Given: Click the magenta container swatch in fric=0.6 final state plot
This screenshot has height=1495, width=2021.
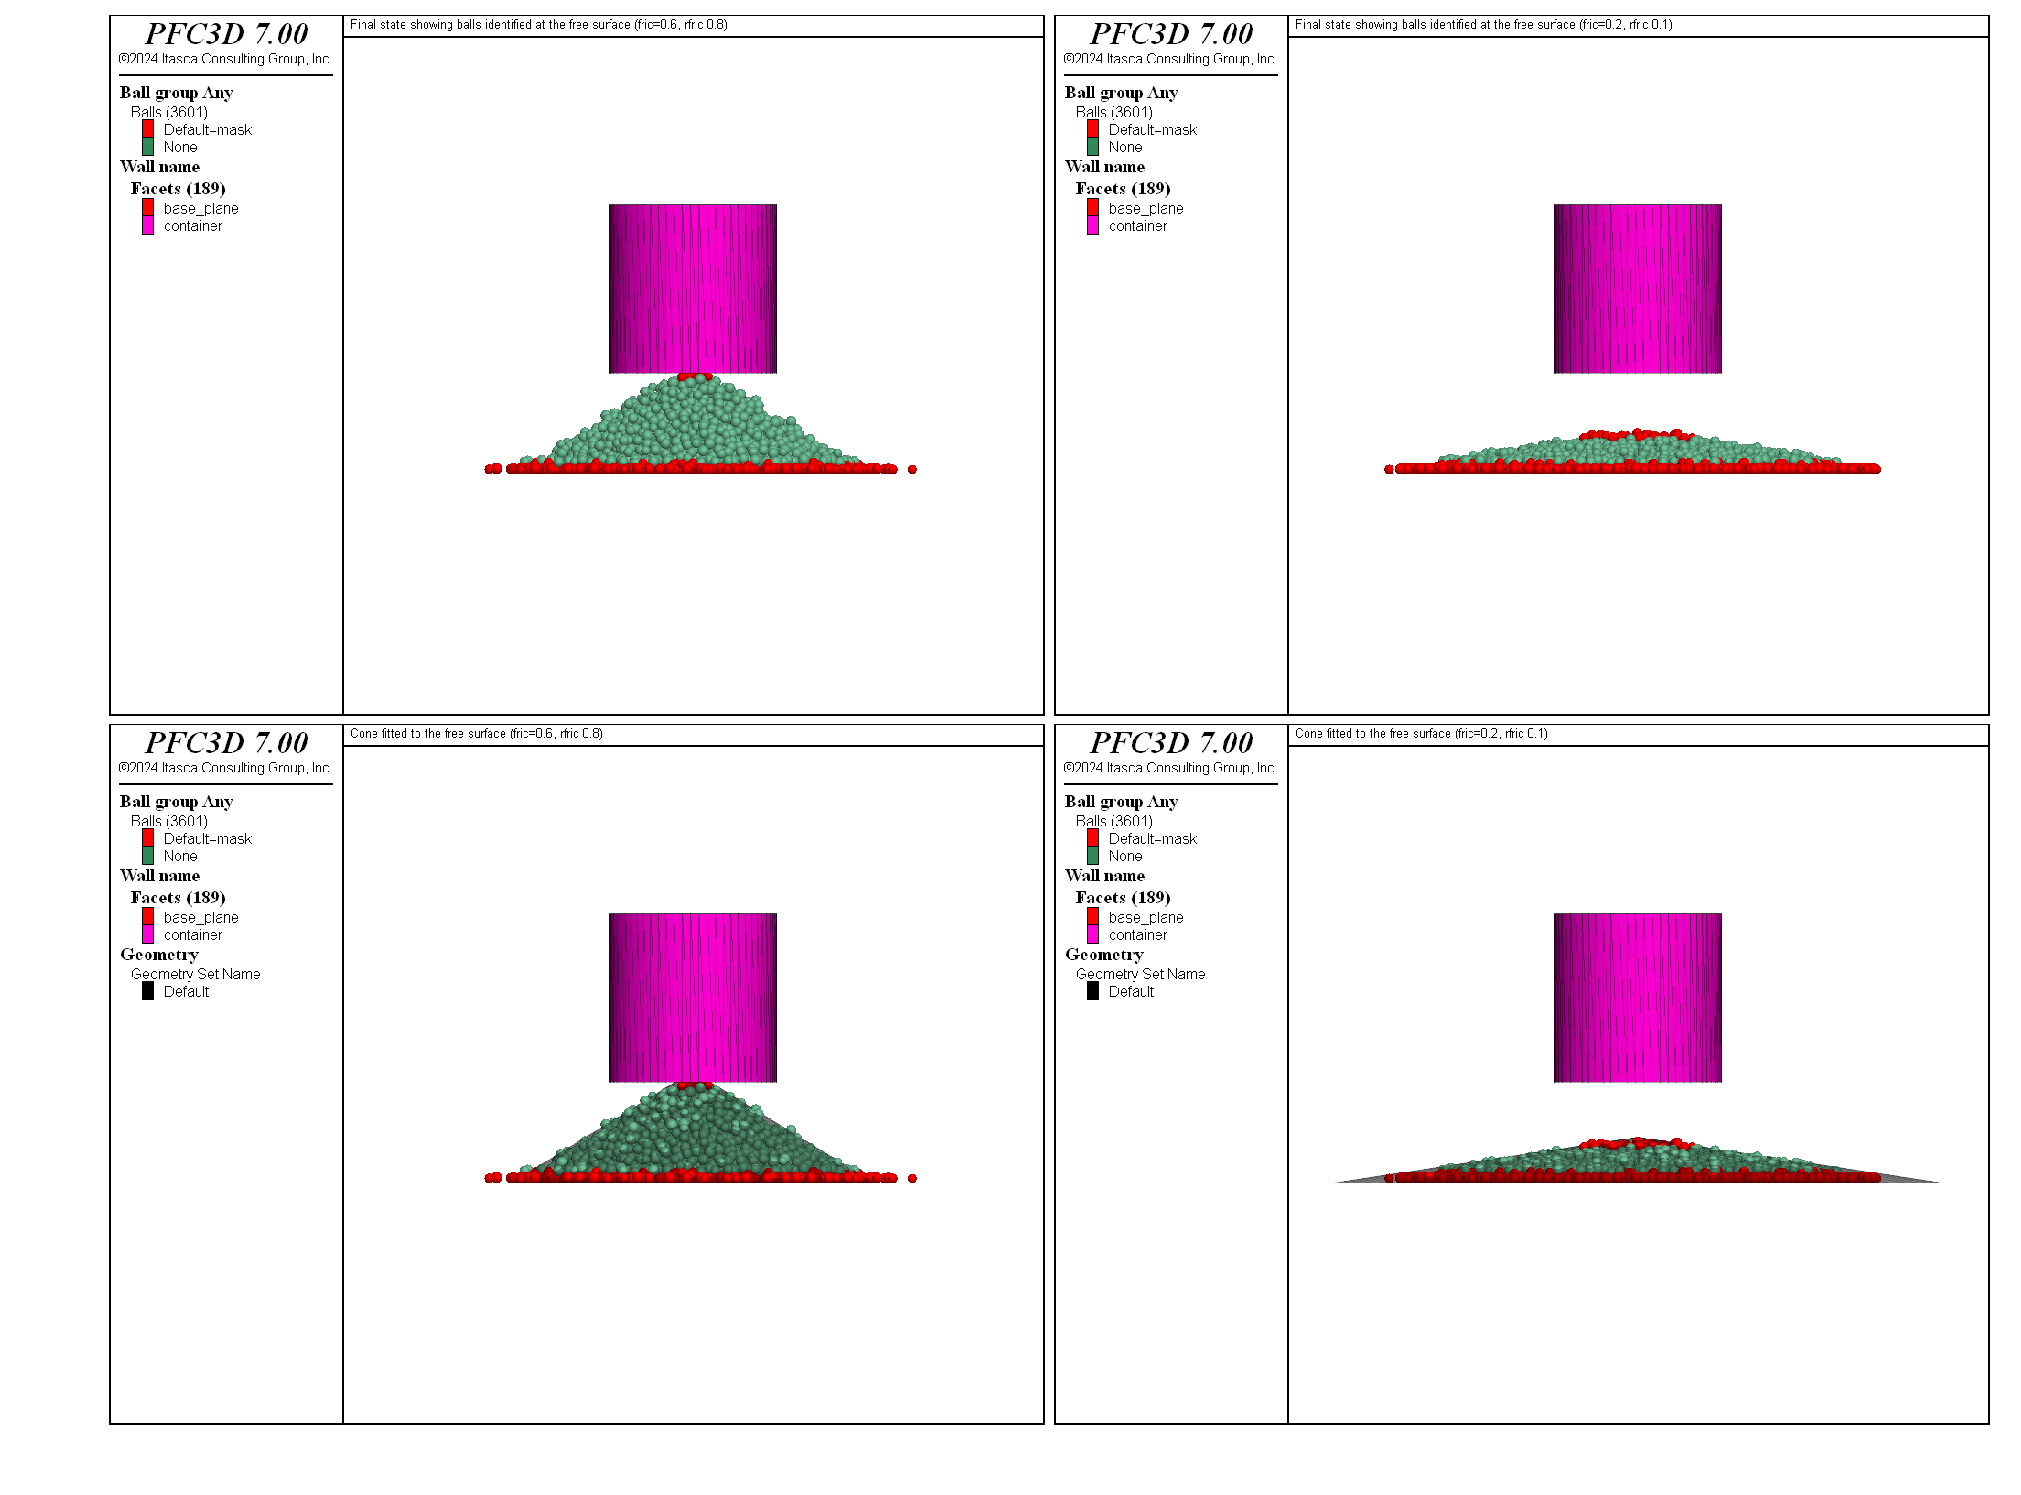Looking at the screenshot, I should click(x=148, y=226).
